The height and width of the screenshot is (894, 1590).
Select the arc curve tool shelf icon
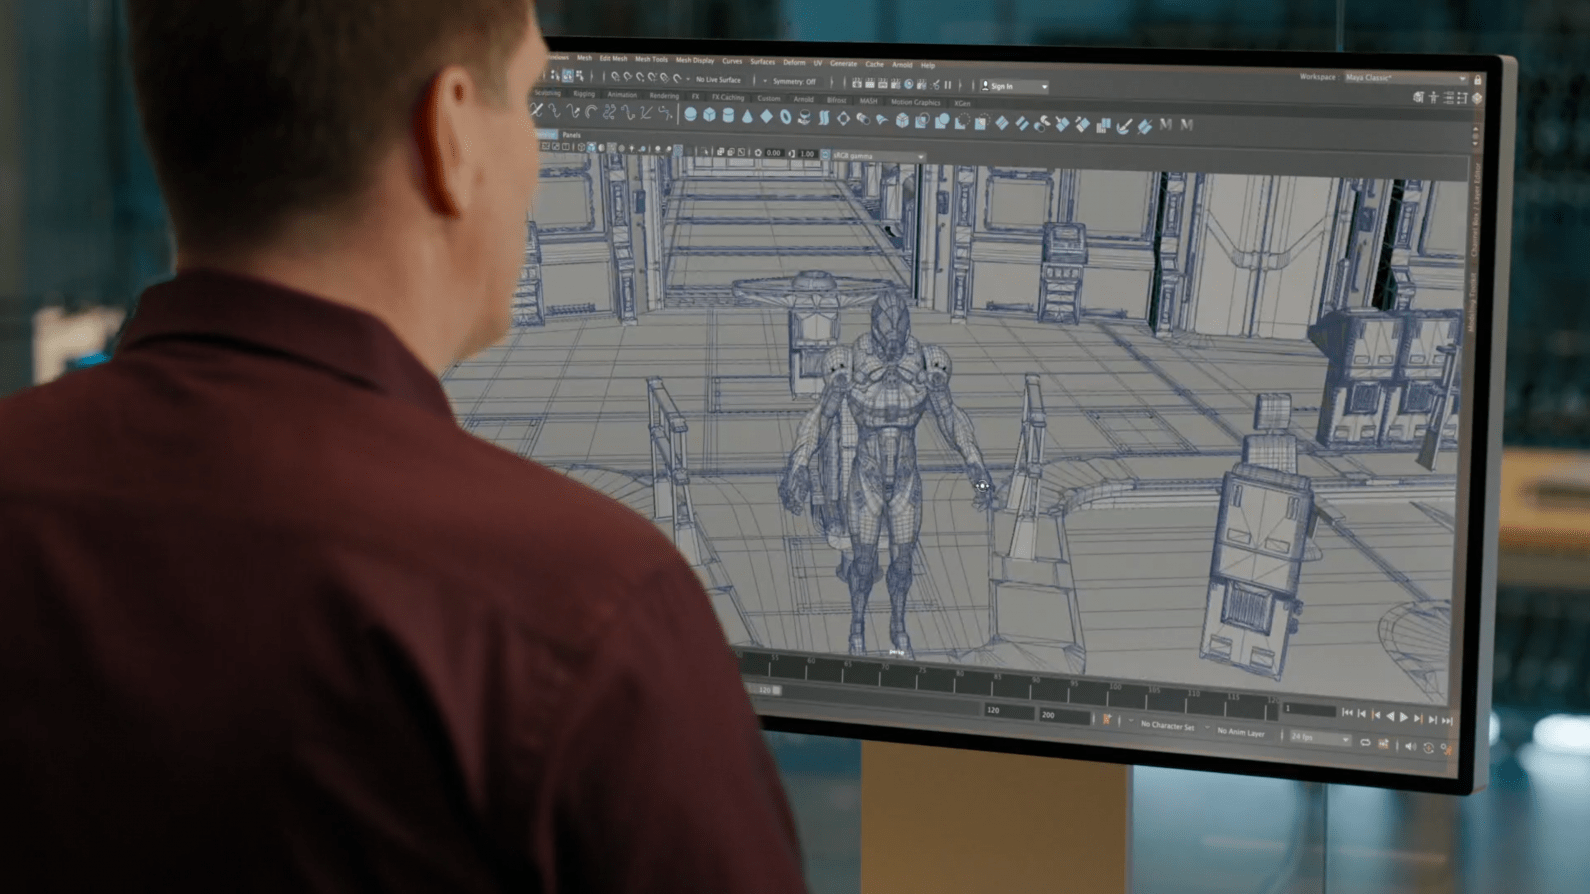tap(591, 112)
